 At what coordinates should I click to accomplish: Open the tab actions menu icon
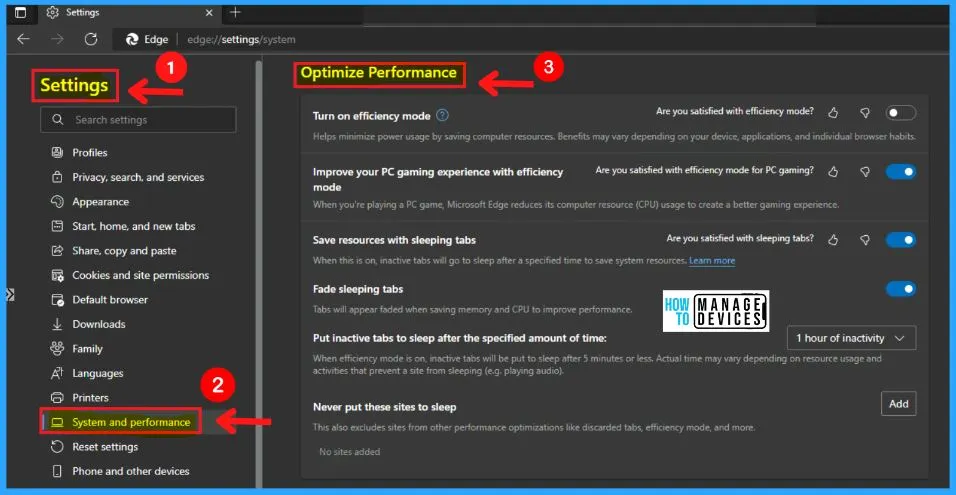[21, 12]
